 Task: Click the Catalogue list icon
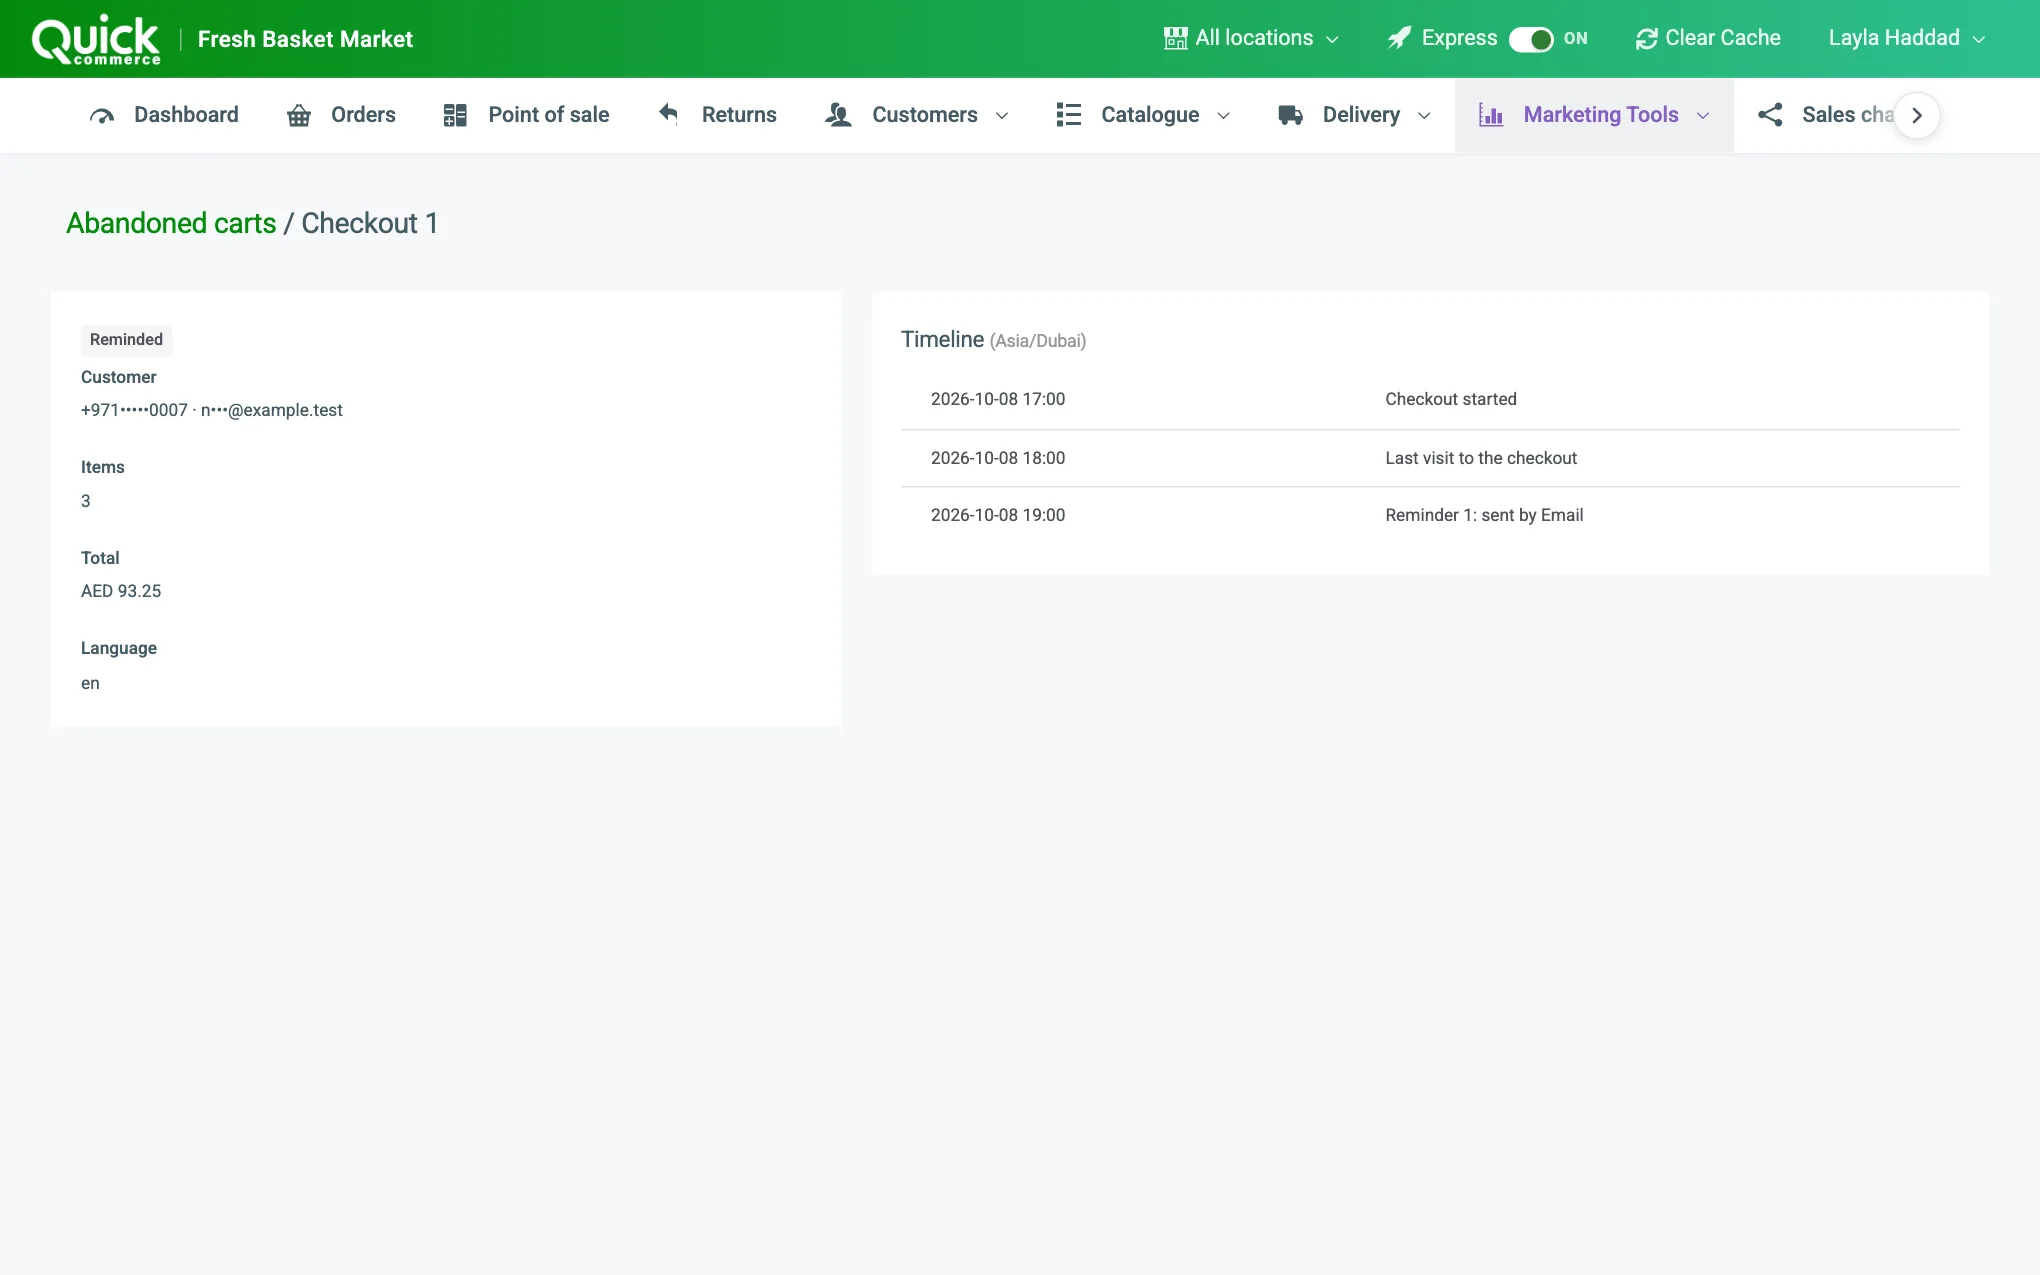1069,115
